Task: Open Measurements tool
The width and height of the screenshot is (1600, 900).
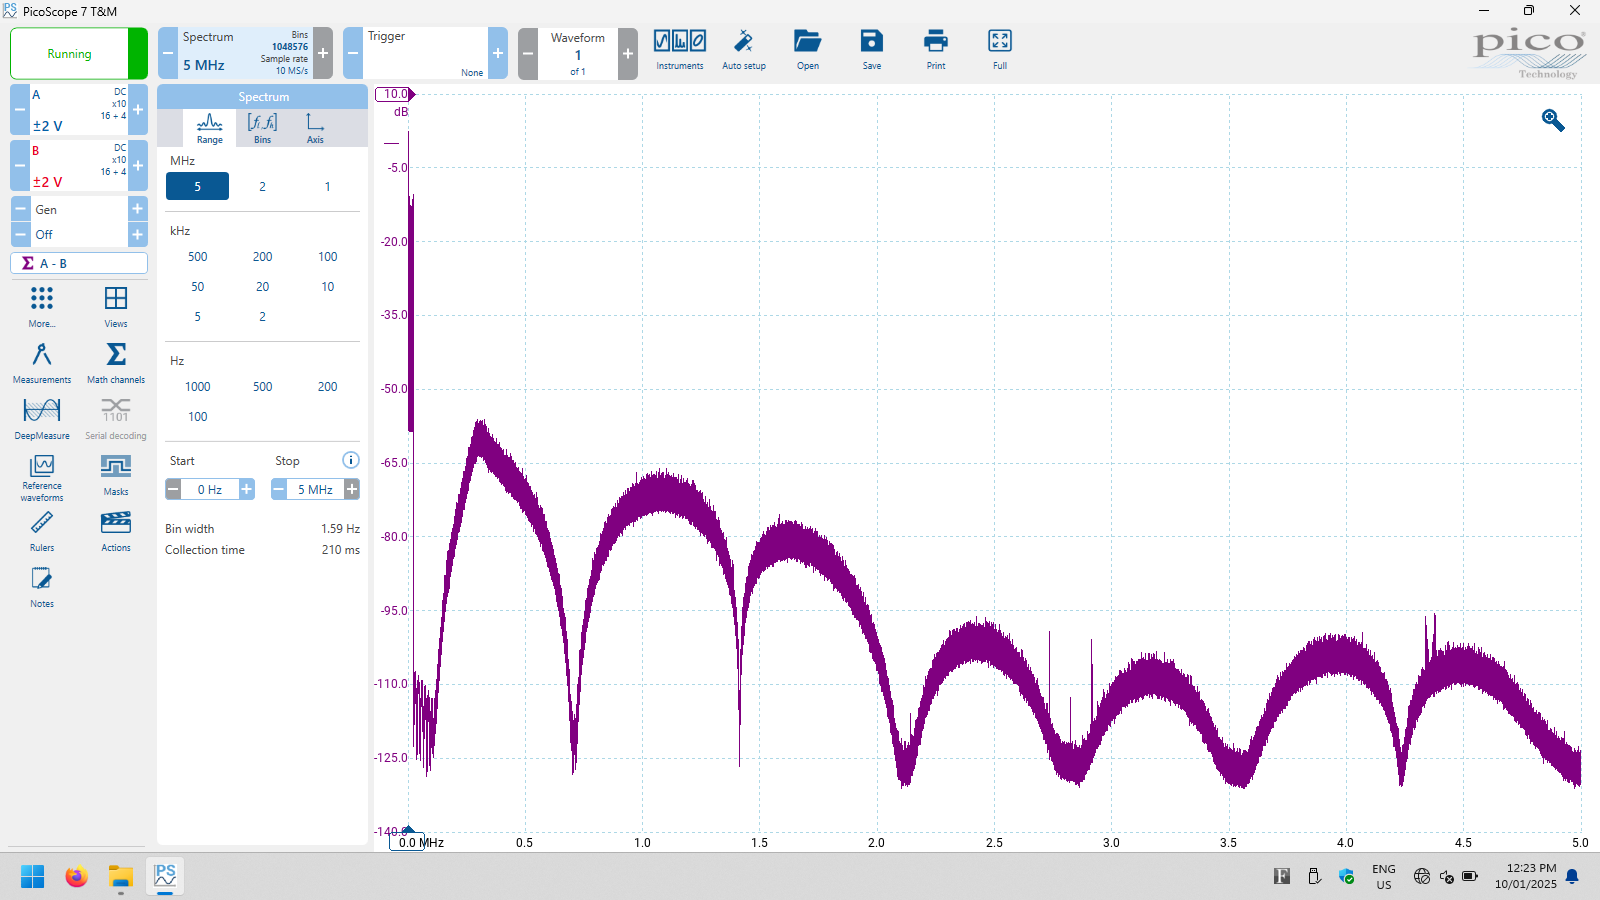Action: 42,362
